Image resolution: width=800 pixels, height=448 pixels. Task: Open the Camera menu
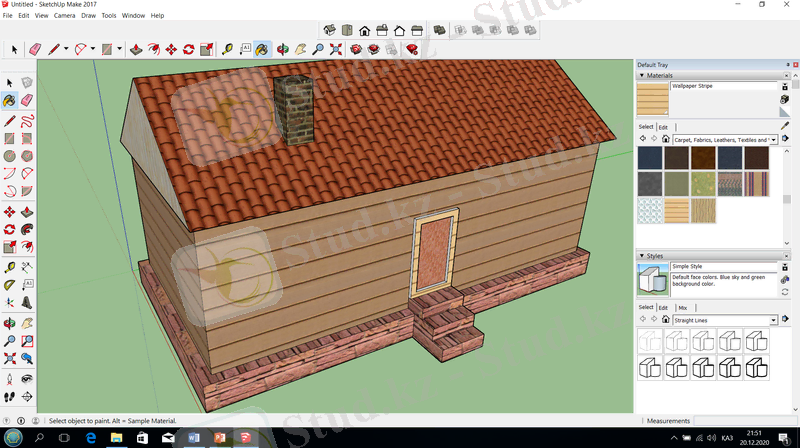click(x=64, y=16)
